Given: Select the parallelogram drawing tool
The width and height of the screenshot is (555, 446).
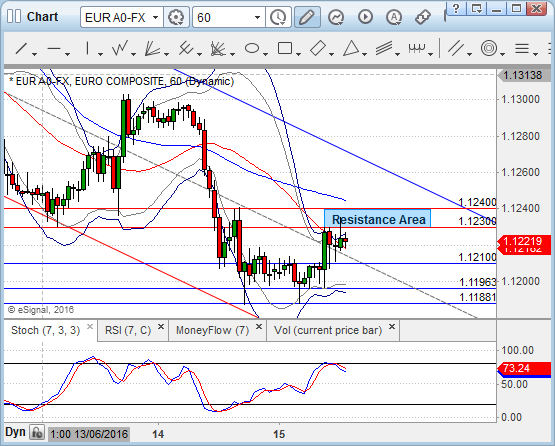Looking at the screenshot, I should point(318,48).
